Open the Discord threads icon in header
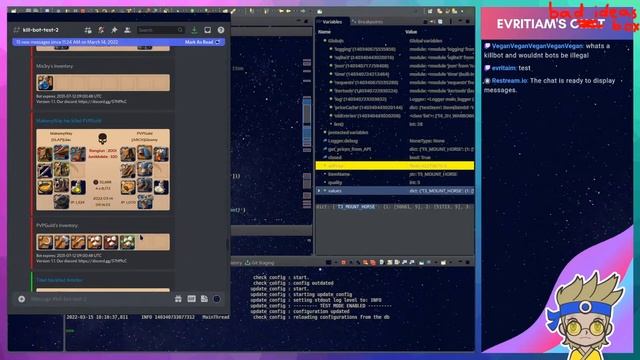The height and width of the screenshot is (360, 640). [x=88, y=30]
